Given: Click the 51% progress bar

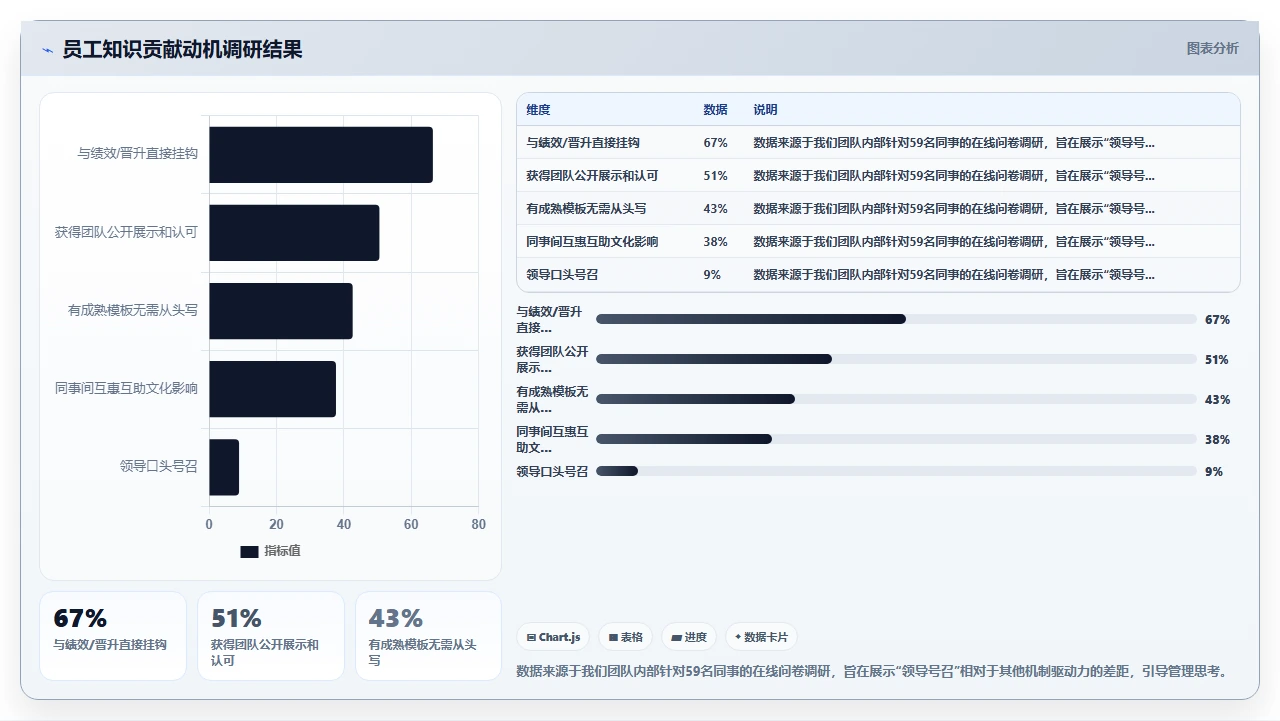Looking at the screenshot, I should (896, 359).
